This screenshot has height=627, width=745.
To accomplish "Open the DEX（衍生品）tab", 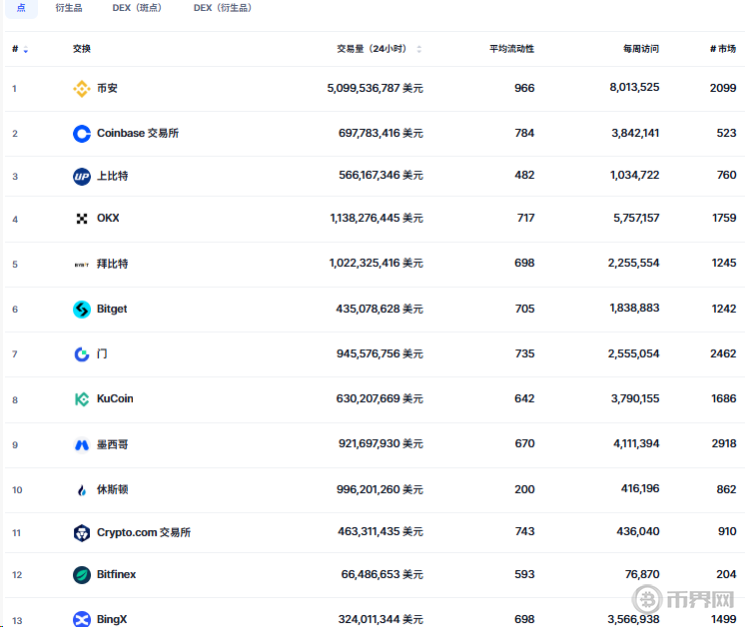I will coord(222,8).
